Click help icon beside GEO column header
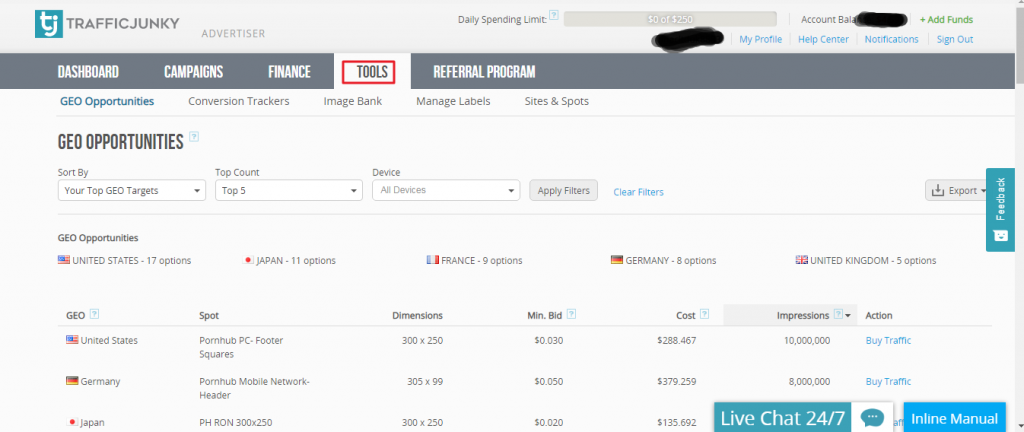This screenshot has height=432, width=1024. click(94, 315)
